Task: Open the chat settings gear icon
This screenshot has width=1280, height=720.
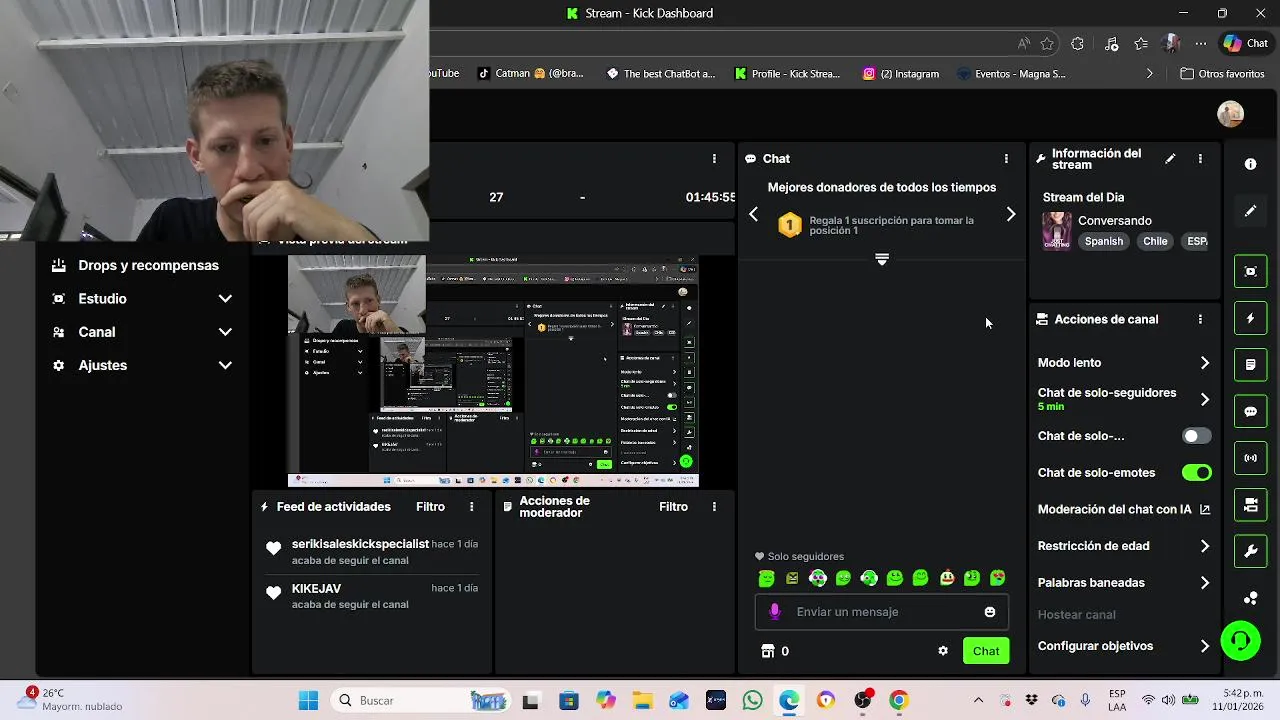Action: pos(942,651)
